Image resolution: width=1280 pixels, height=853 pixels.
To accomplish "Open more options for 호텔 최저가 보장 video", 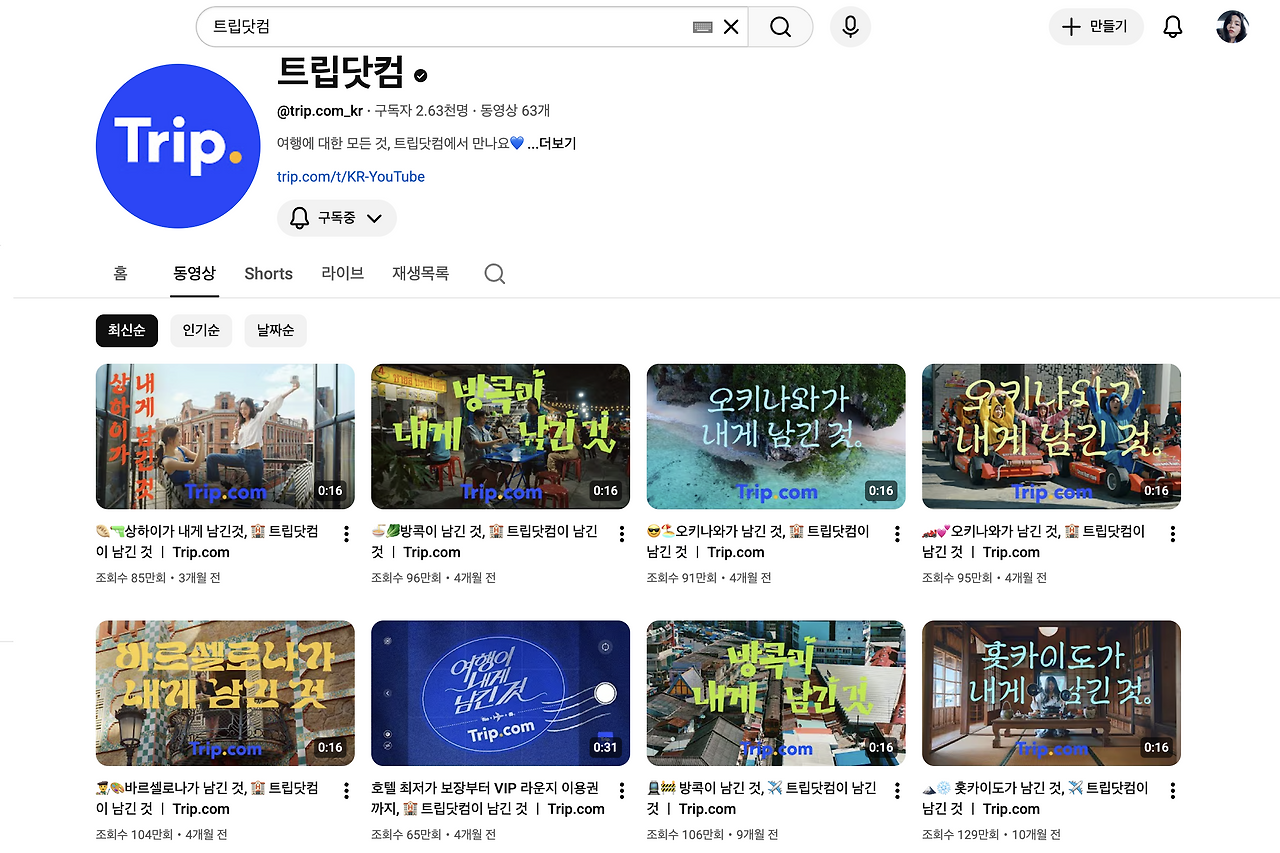I will pos(622,791).
